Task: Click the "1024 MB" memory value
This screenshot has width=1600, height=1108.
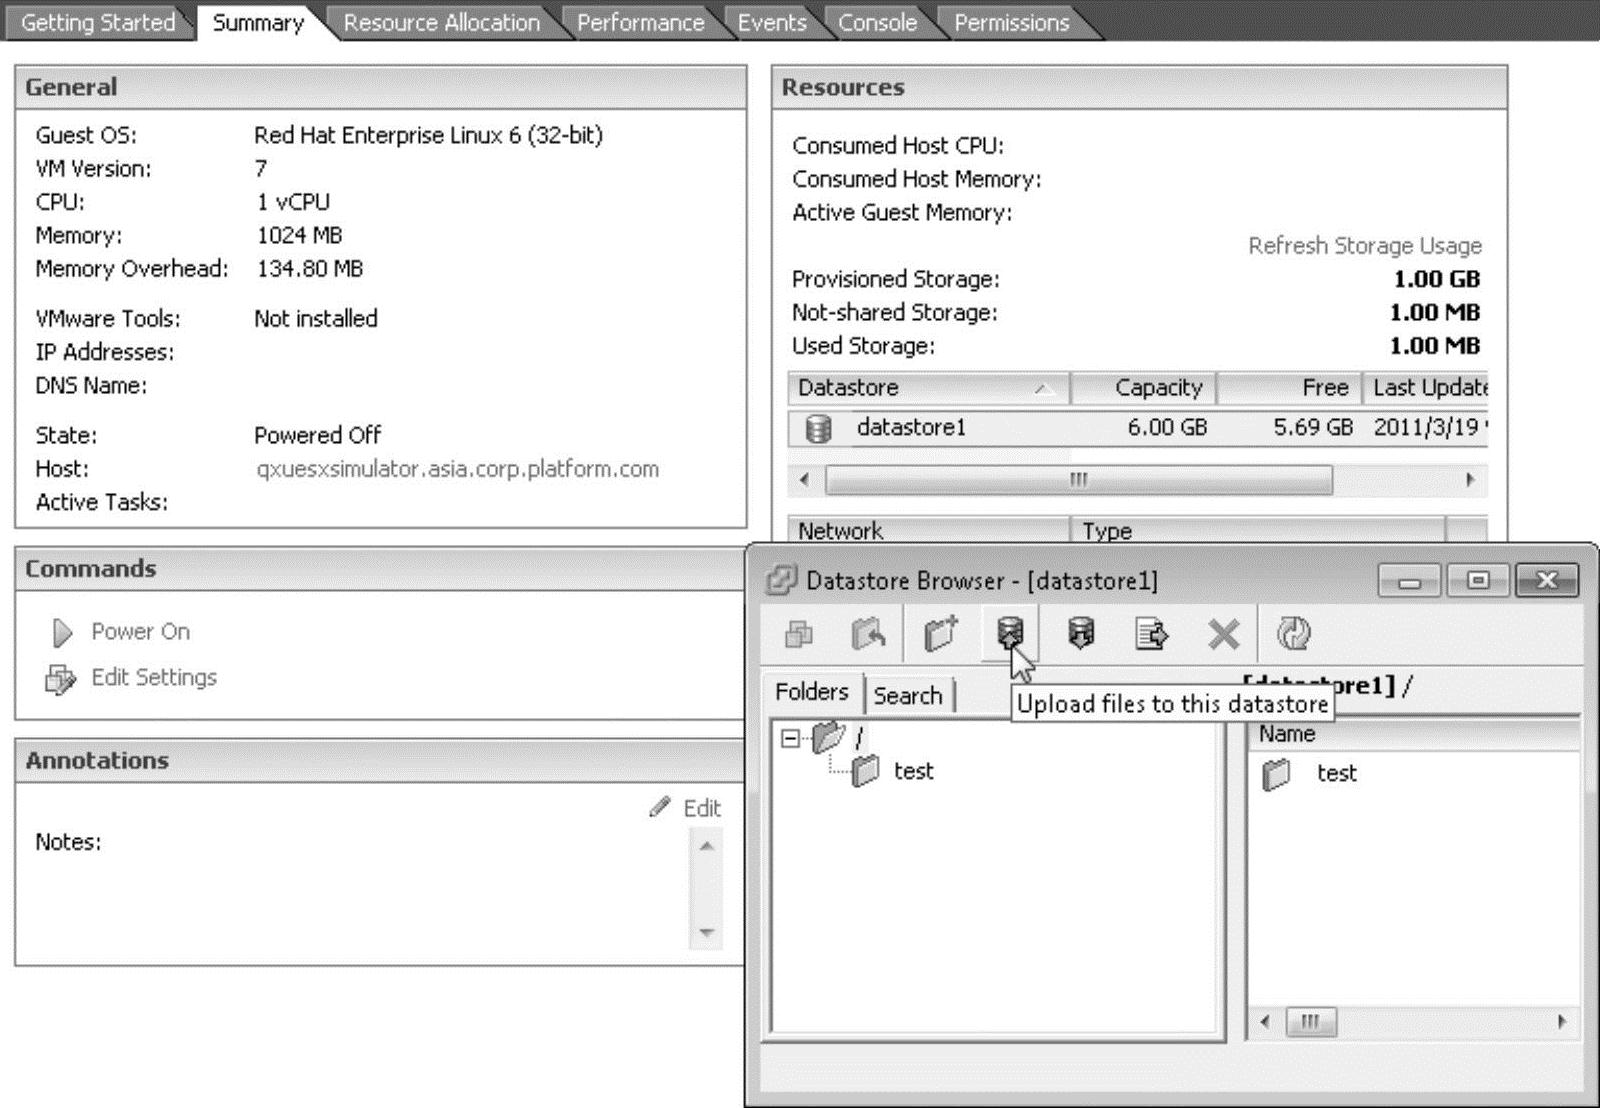Action: 299,235
